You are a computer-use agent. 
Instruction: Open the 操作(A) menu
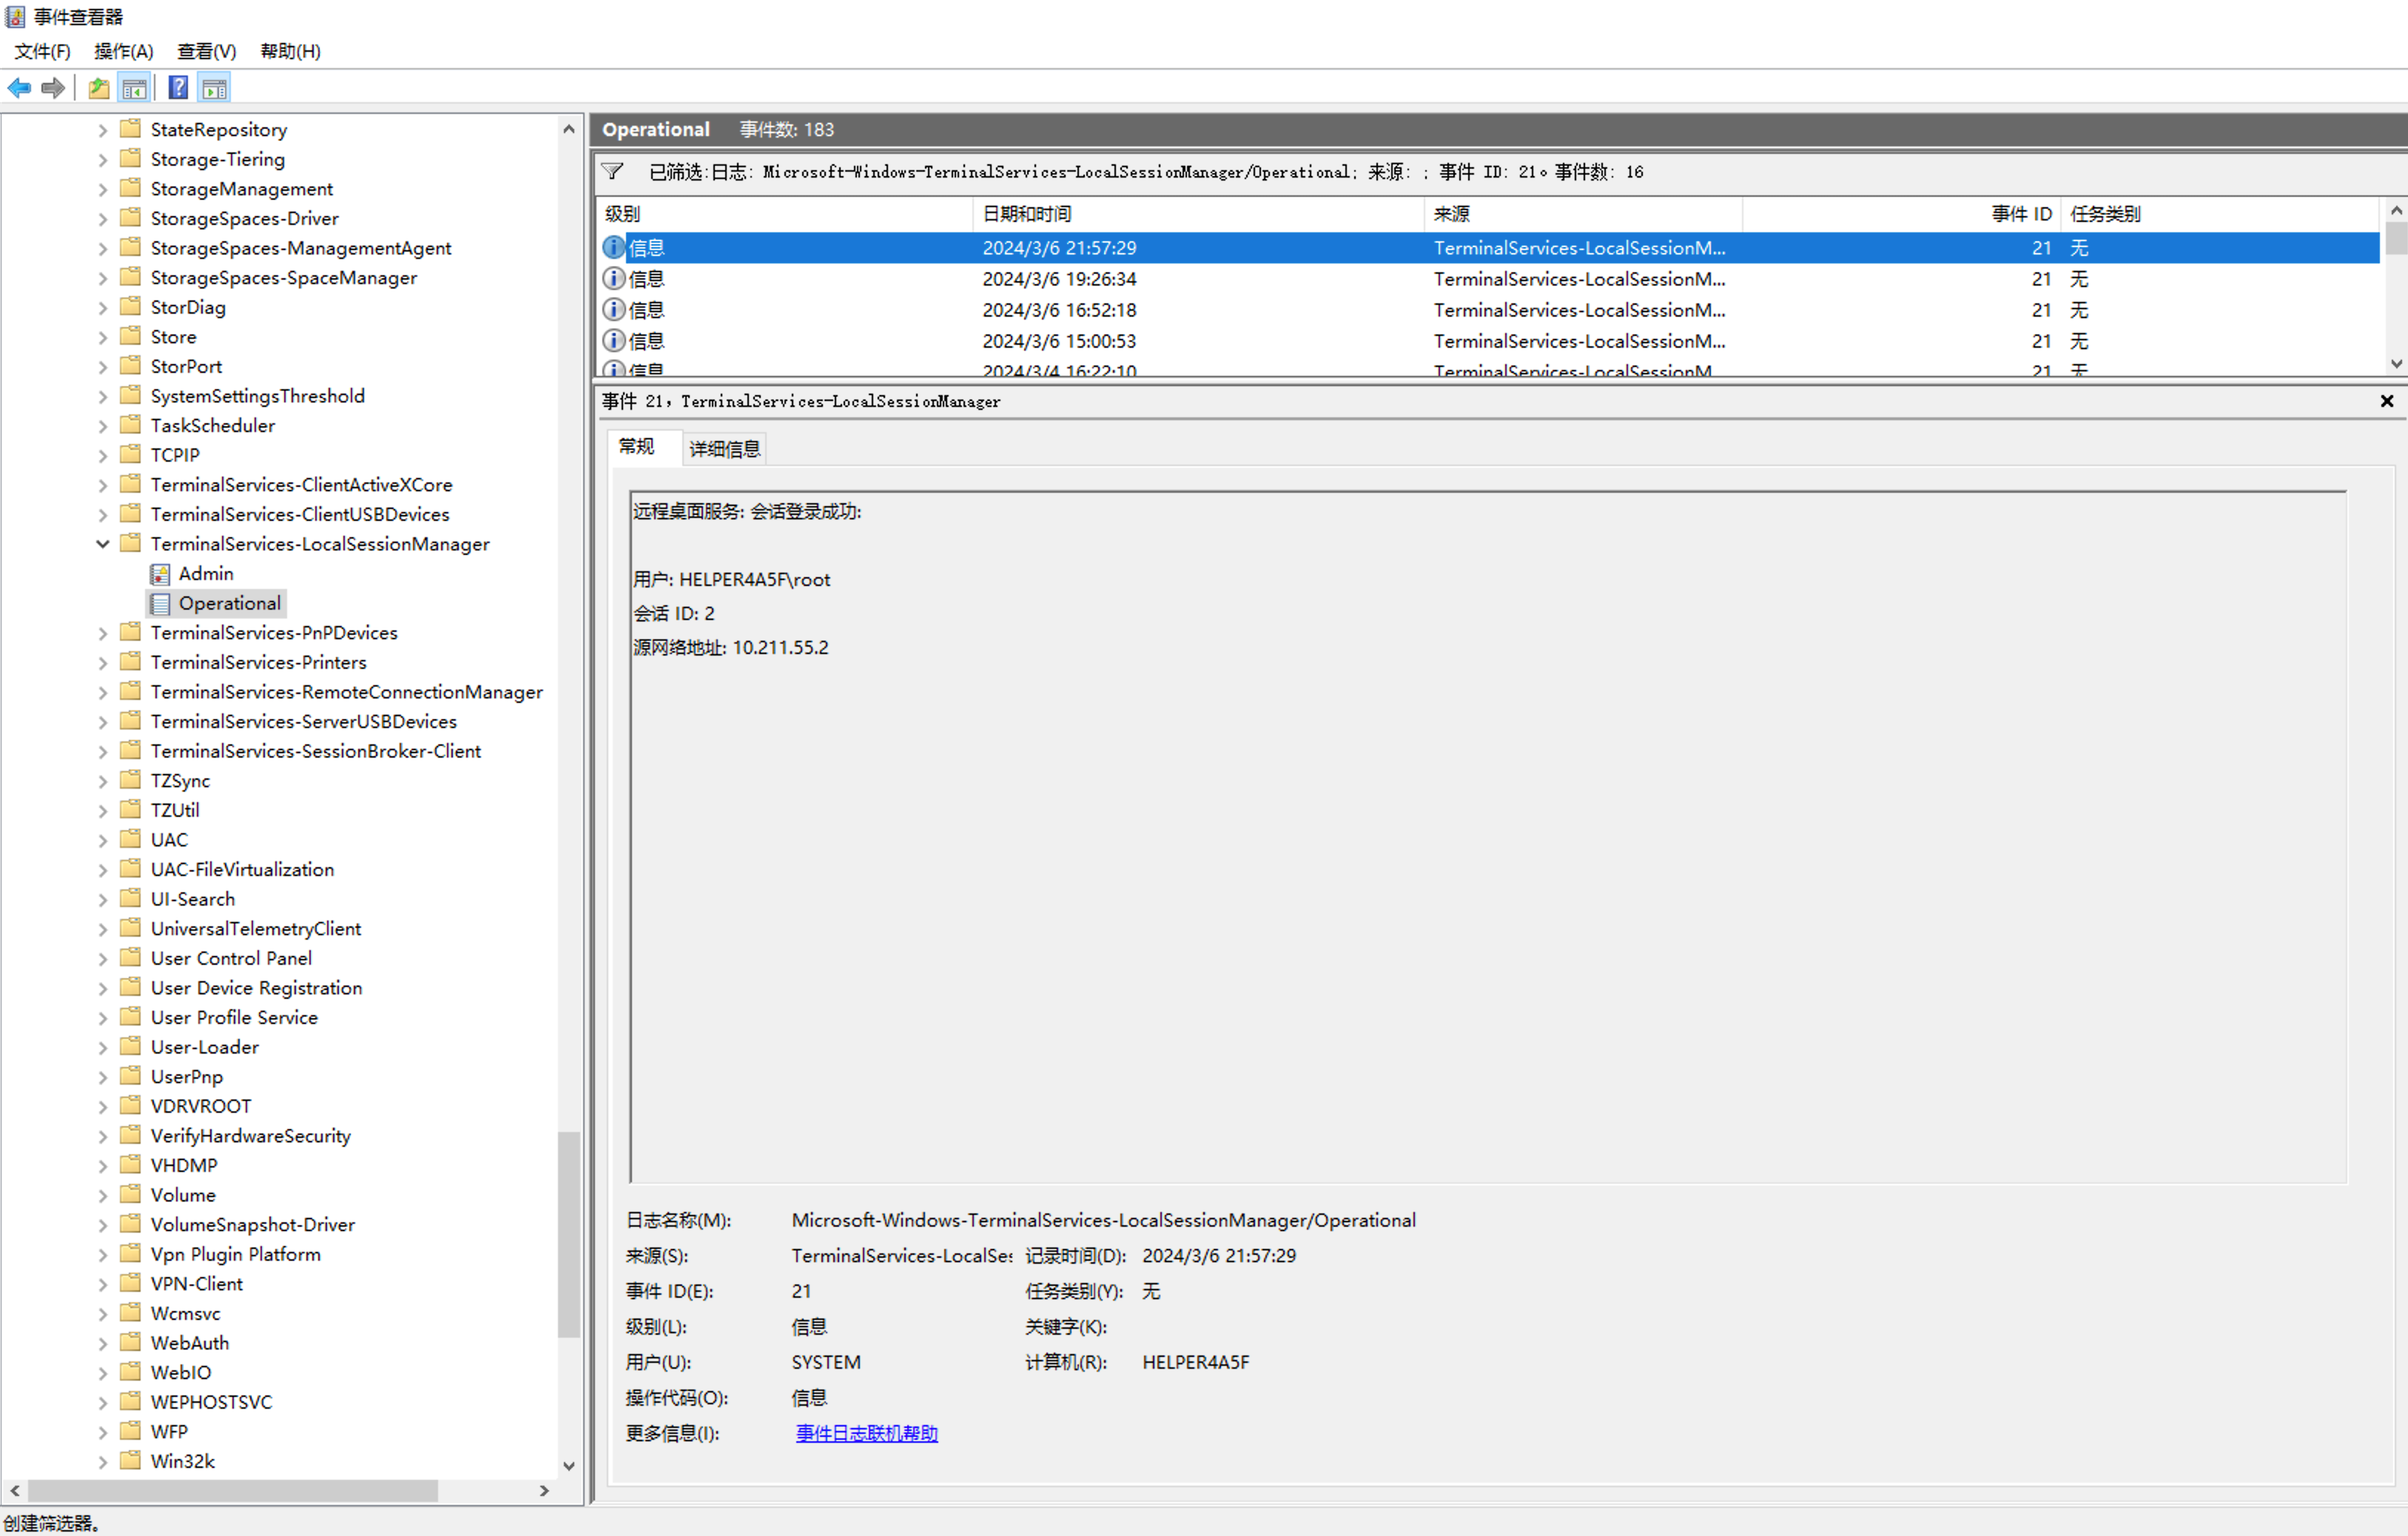(x=123, y=51)
